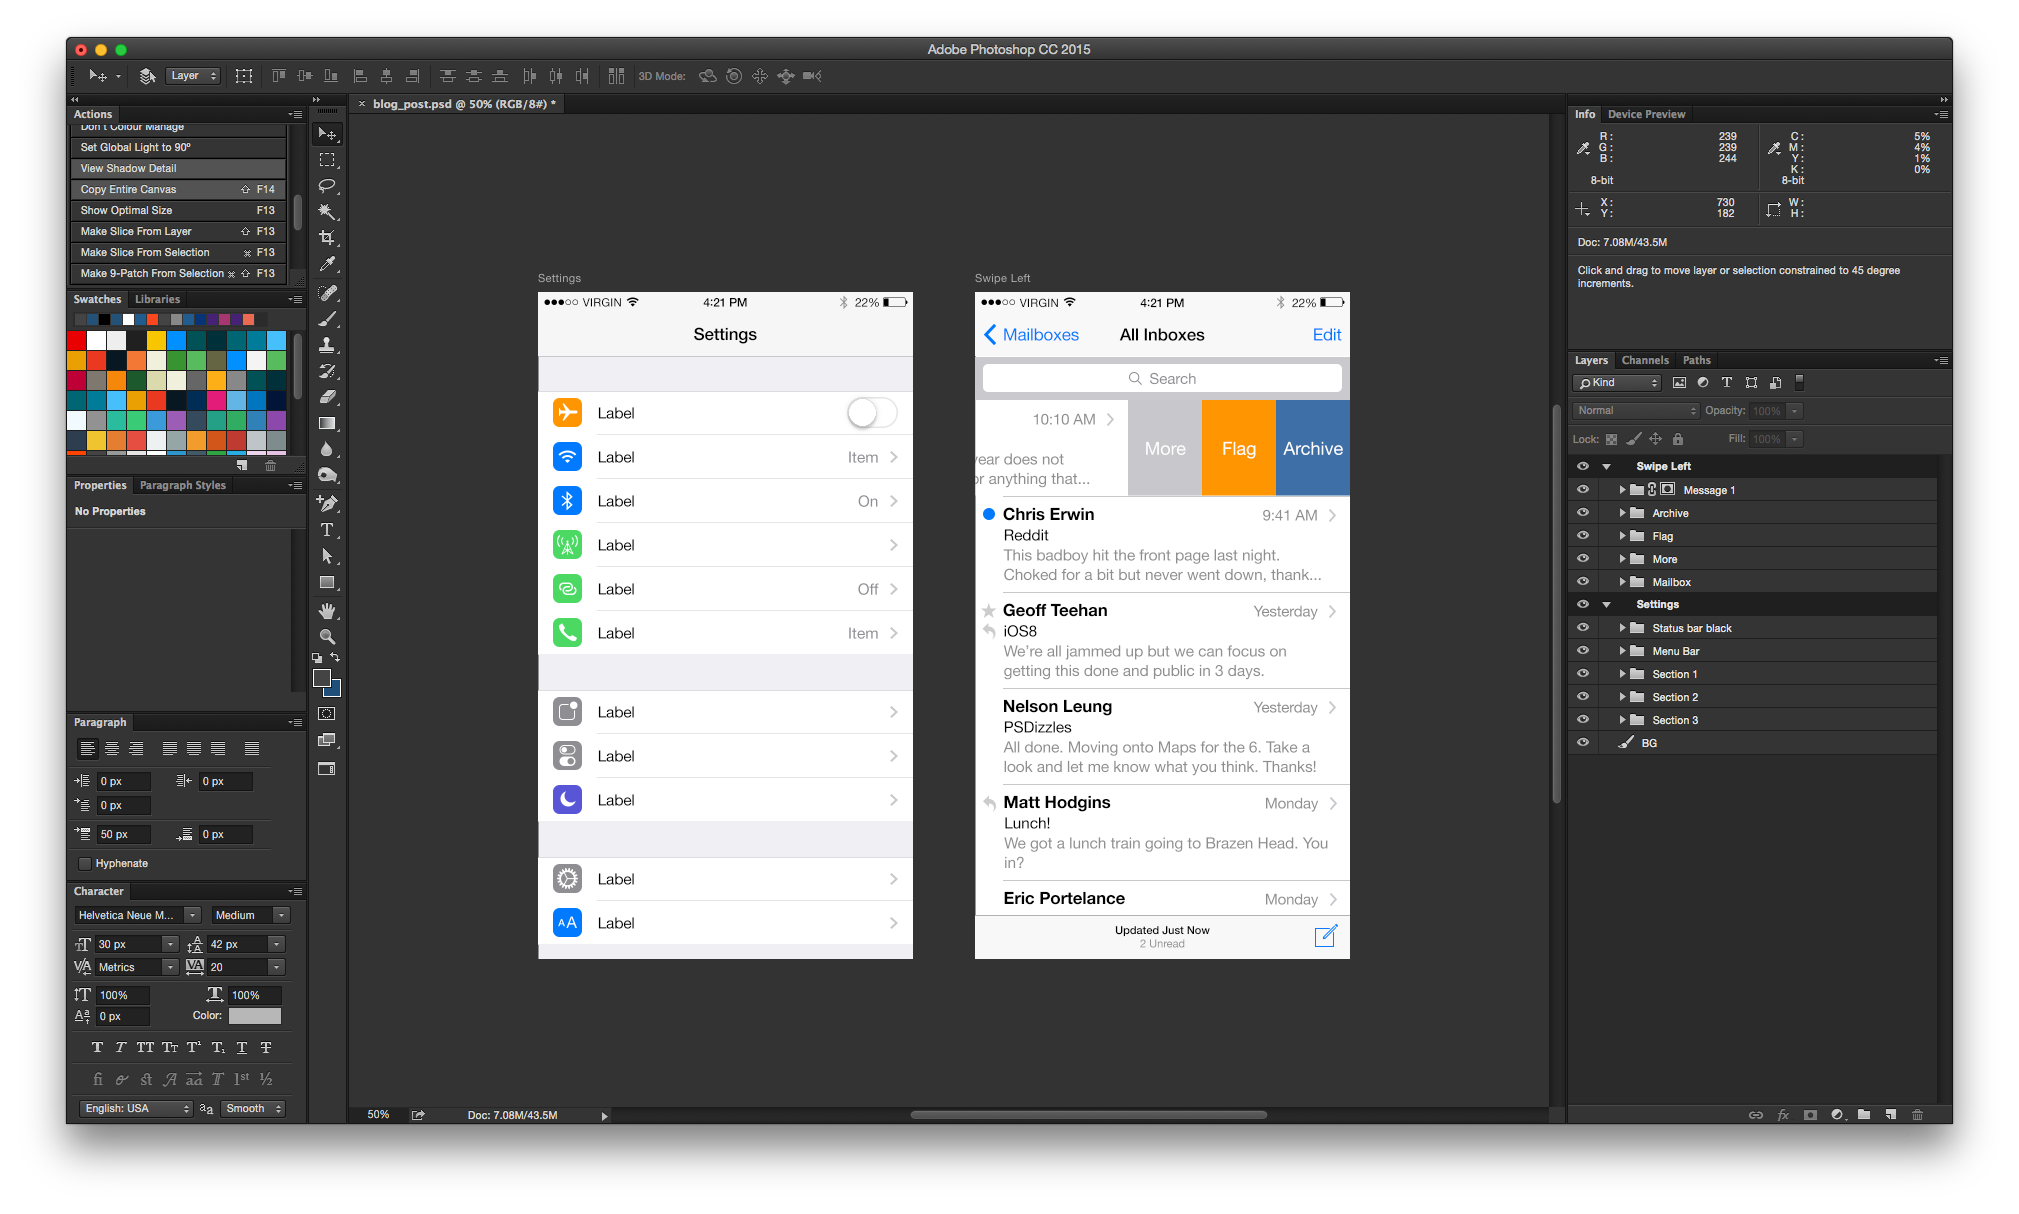Image resolution: width=2019 pixels, height=1214 pixels.
Task: Select the Brush tool
Action: (x=330, y=317)
